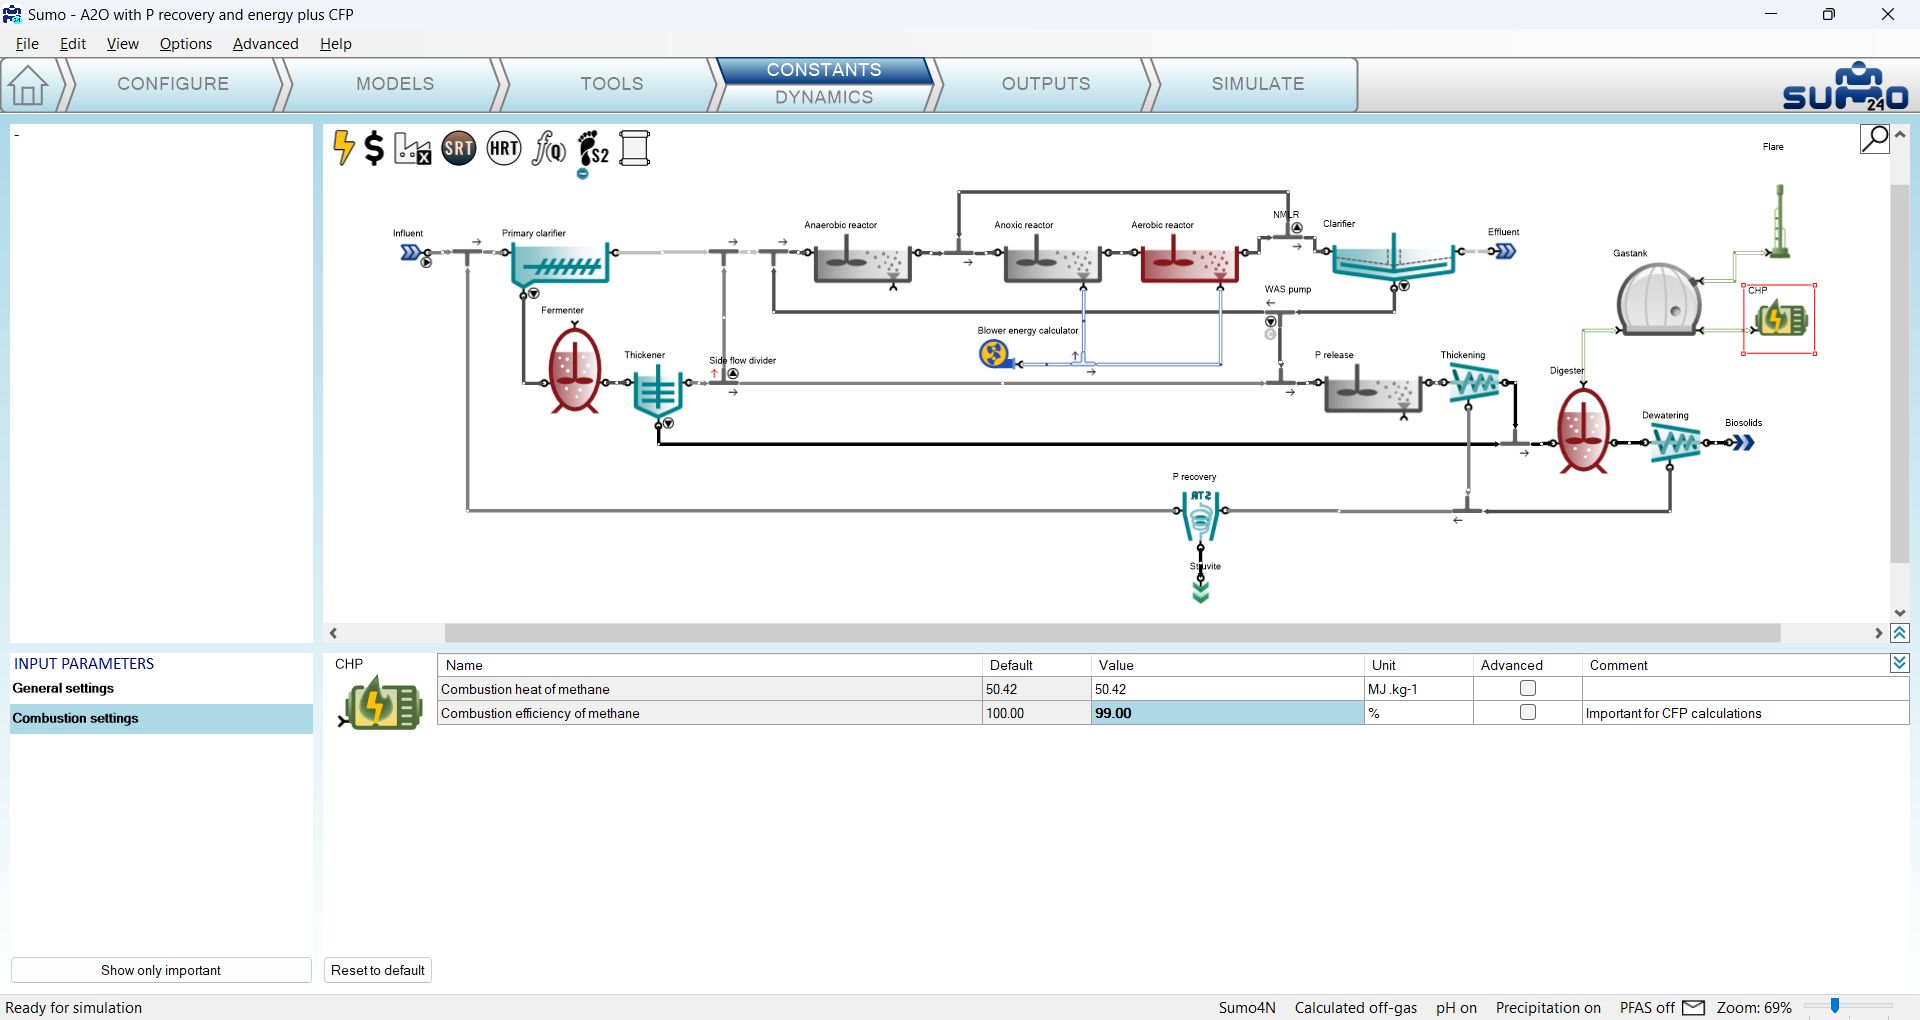Image resolution: width=1920 pixels, height=1020 pixels.
Task: Edit Combustion efficiency value 99.00
Action: click(x=1228, y=713)
